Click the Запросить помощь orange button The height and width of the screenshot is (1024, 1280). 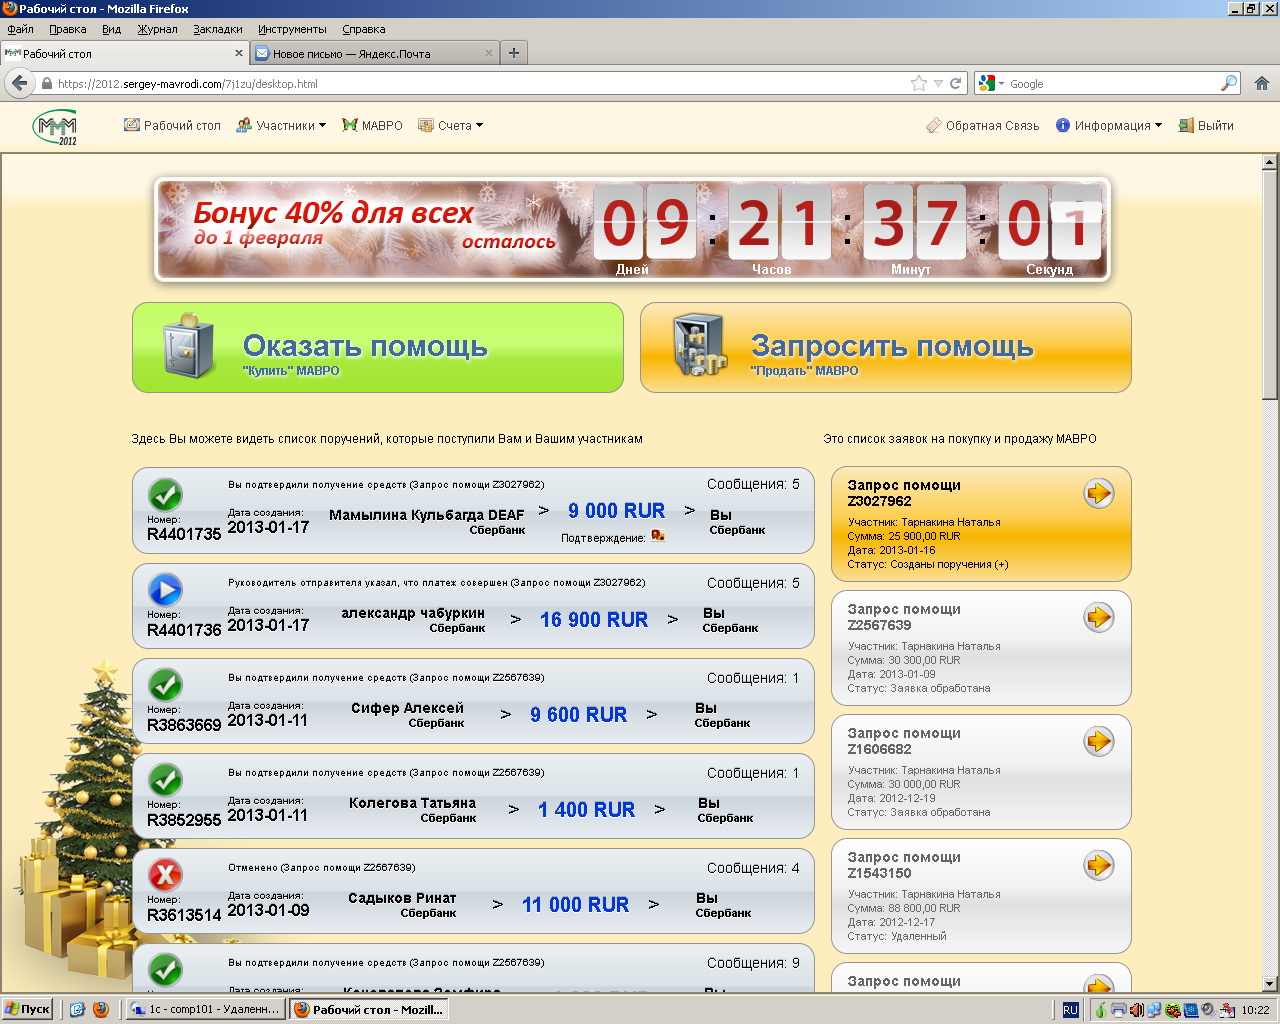886,347
